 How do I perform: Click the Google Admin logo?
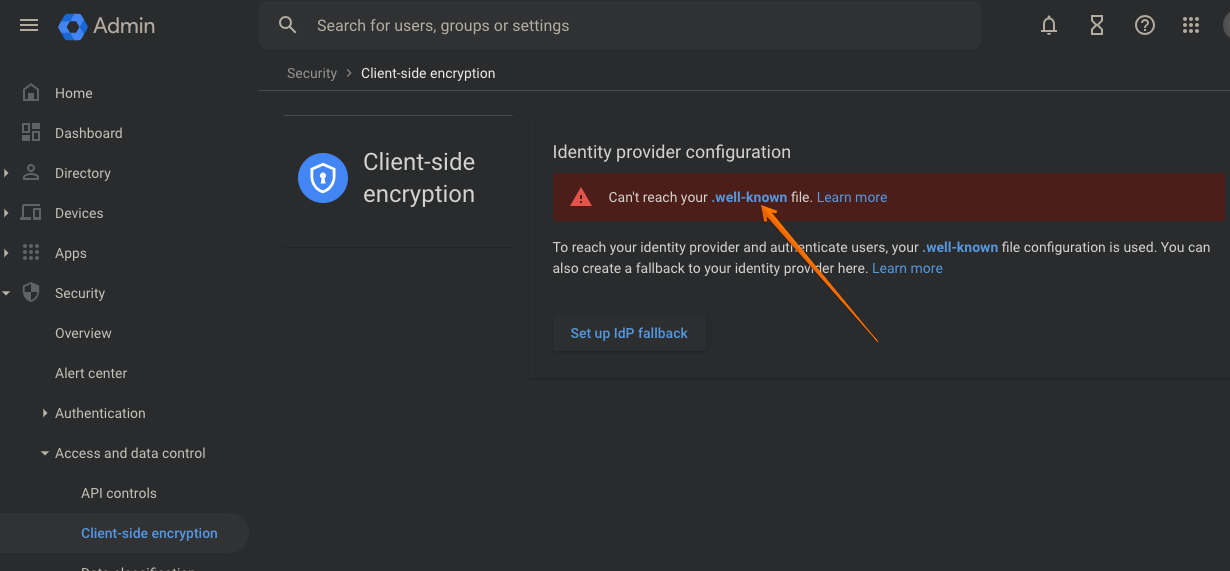[107, 26]
